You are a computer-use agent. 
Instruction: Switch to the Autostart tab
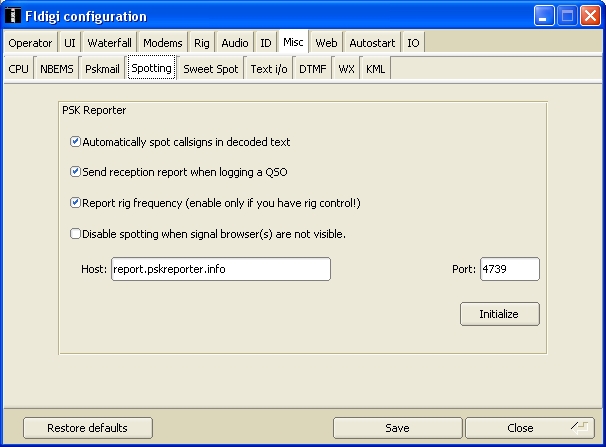point(372,43)
